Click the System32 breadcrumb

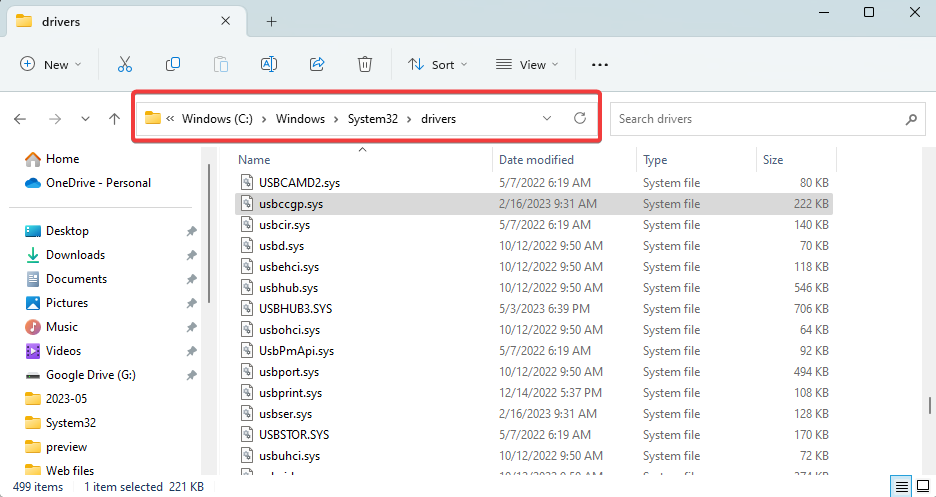(373, 119)
